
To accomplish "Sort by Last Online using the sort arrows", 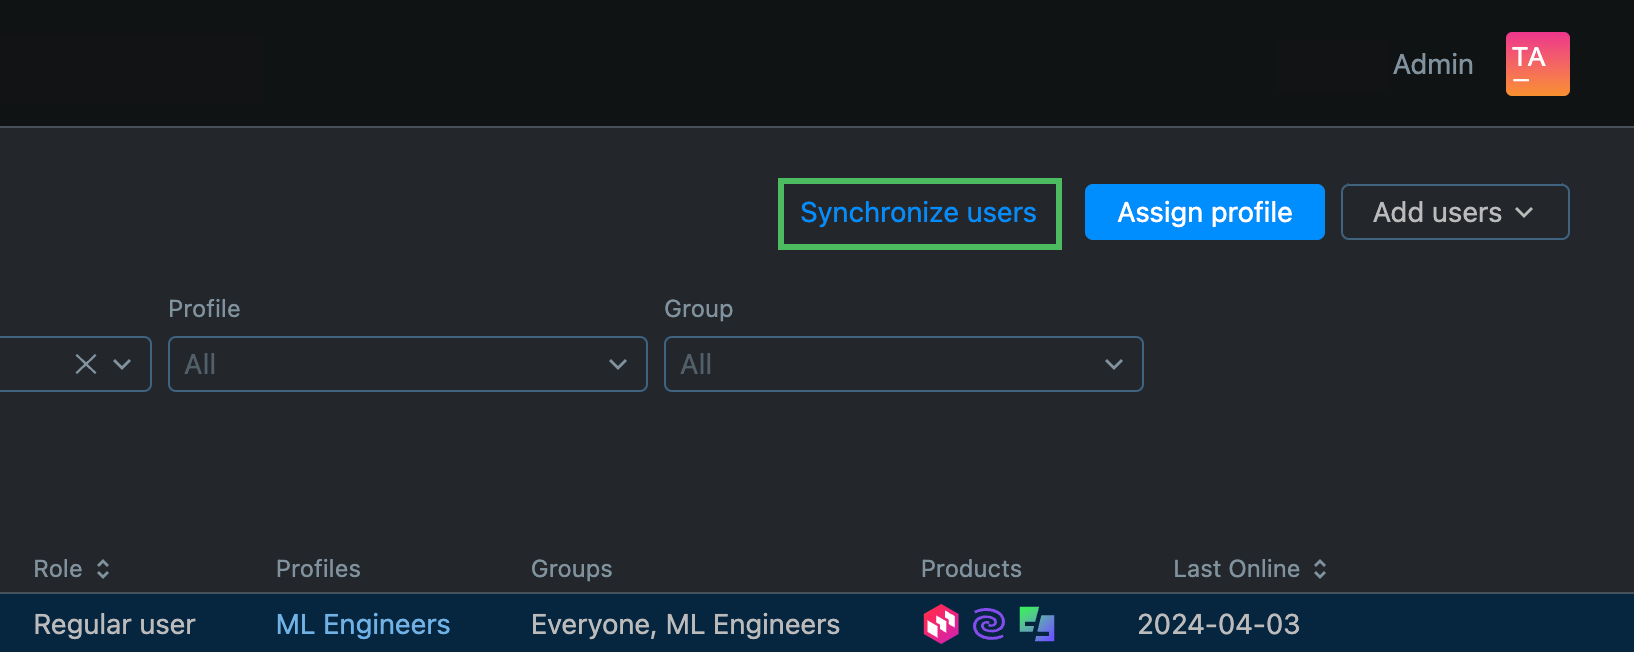I will click(1320, 569).
